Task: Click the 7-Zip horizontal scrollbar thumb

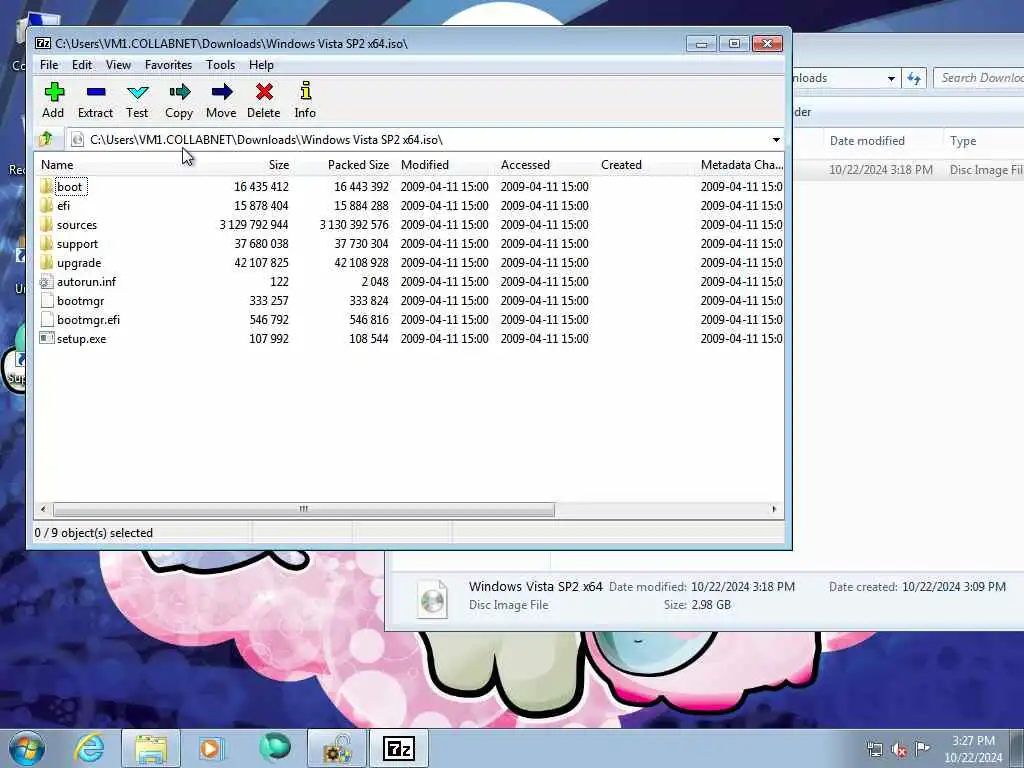Action: (x=304, y=509)
